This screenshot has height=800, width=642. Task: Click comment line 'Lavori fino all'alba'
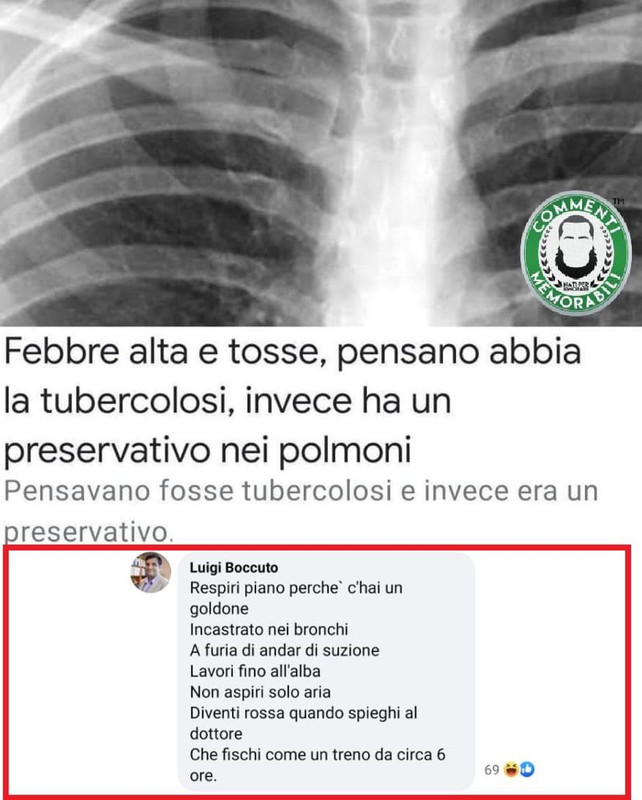tap(255, 671)
